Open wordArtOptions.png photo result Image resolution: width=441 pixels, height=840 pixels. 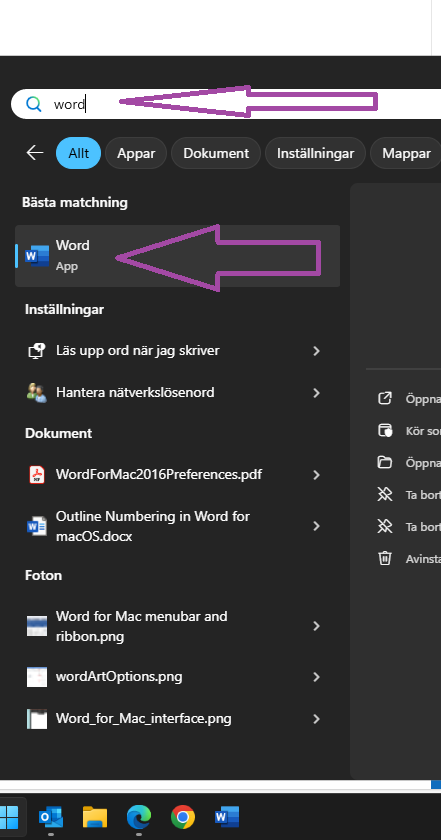coord(177,677)
